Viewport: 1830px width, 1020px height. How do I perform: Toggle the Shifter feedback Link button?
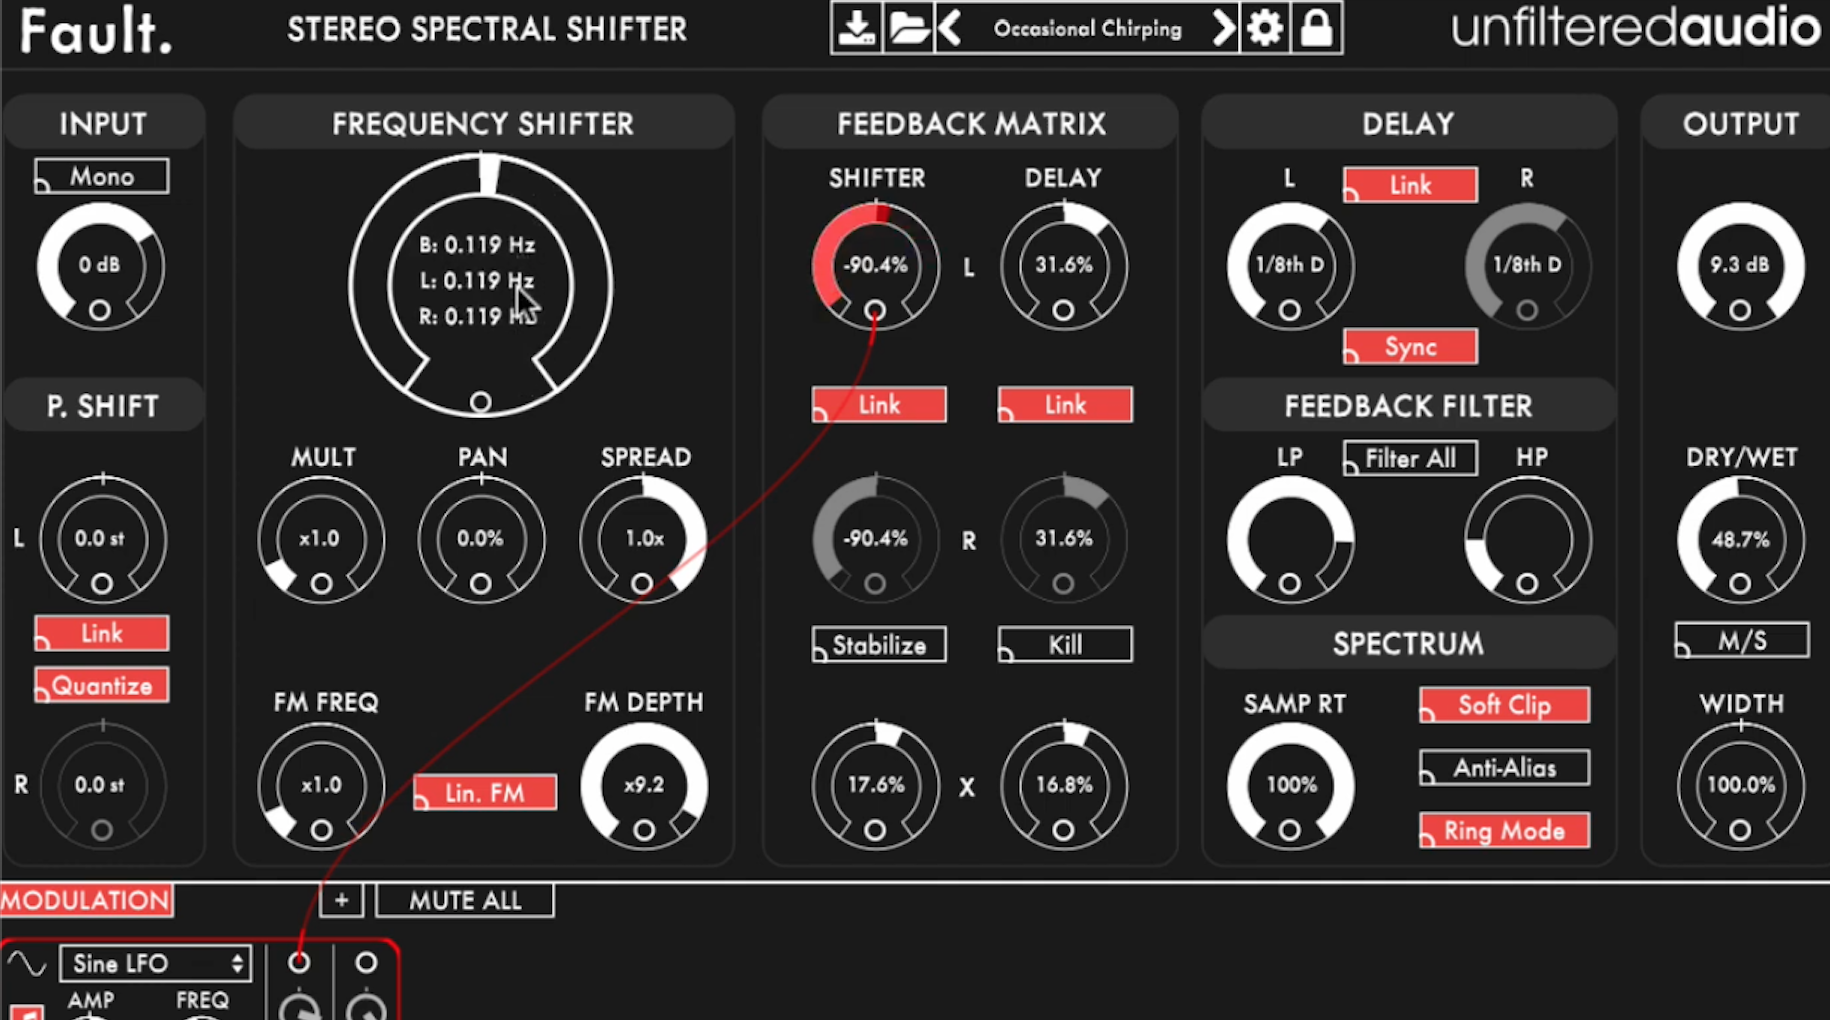(879, 405)
